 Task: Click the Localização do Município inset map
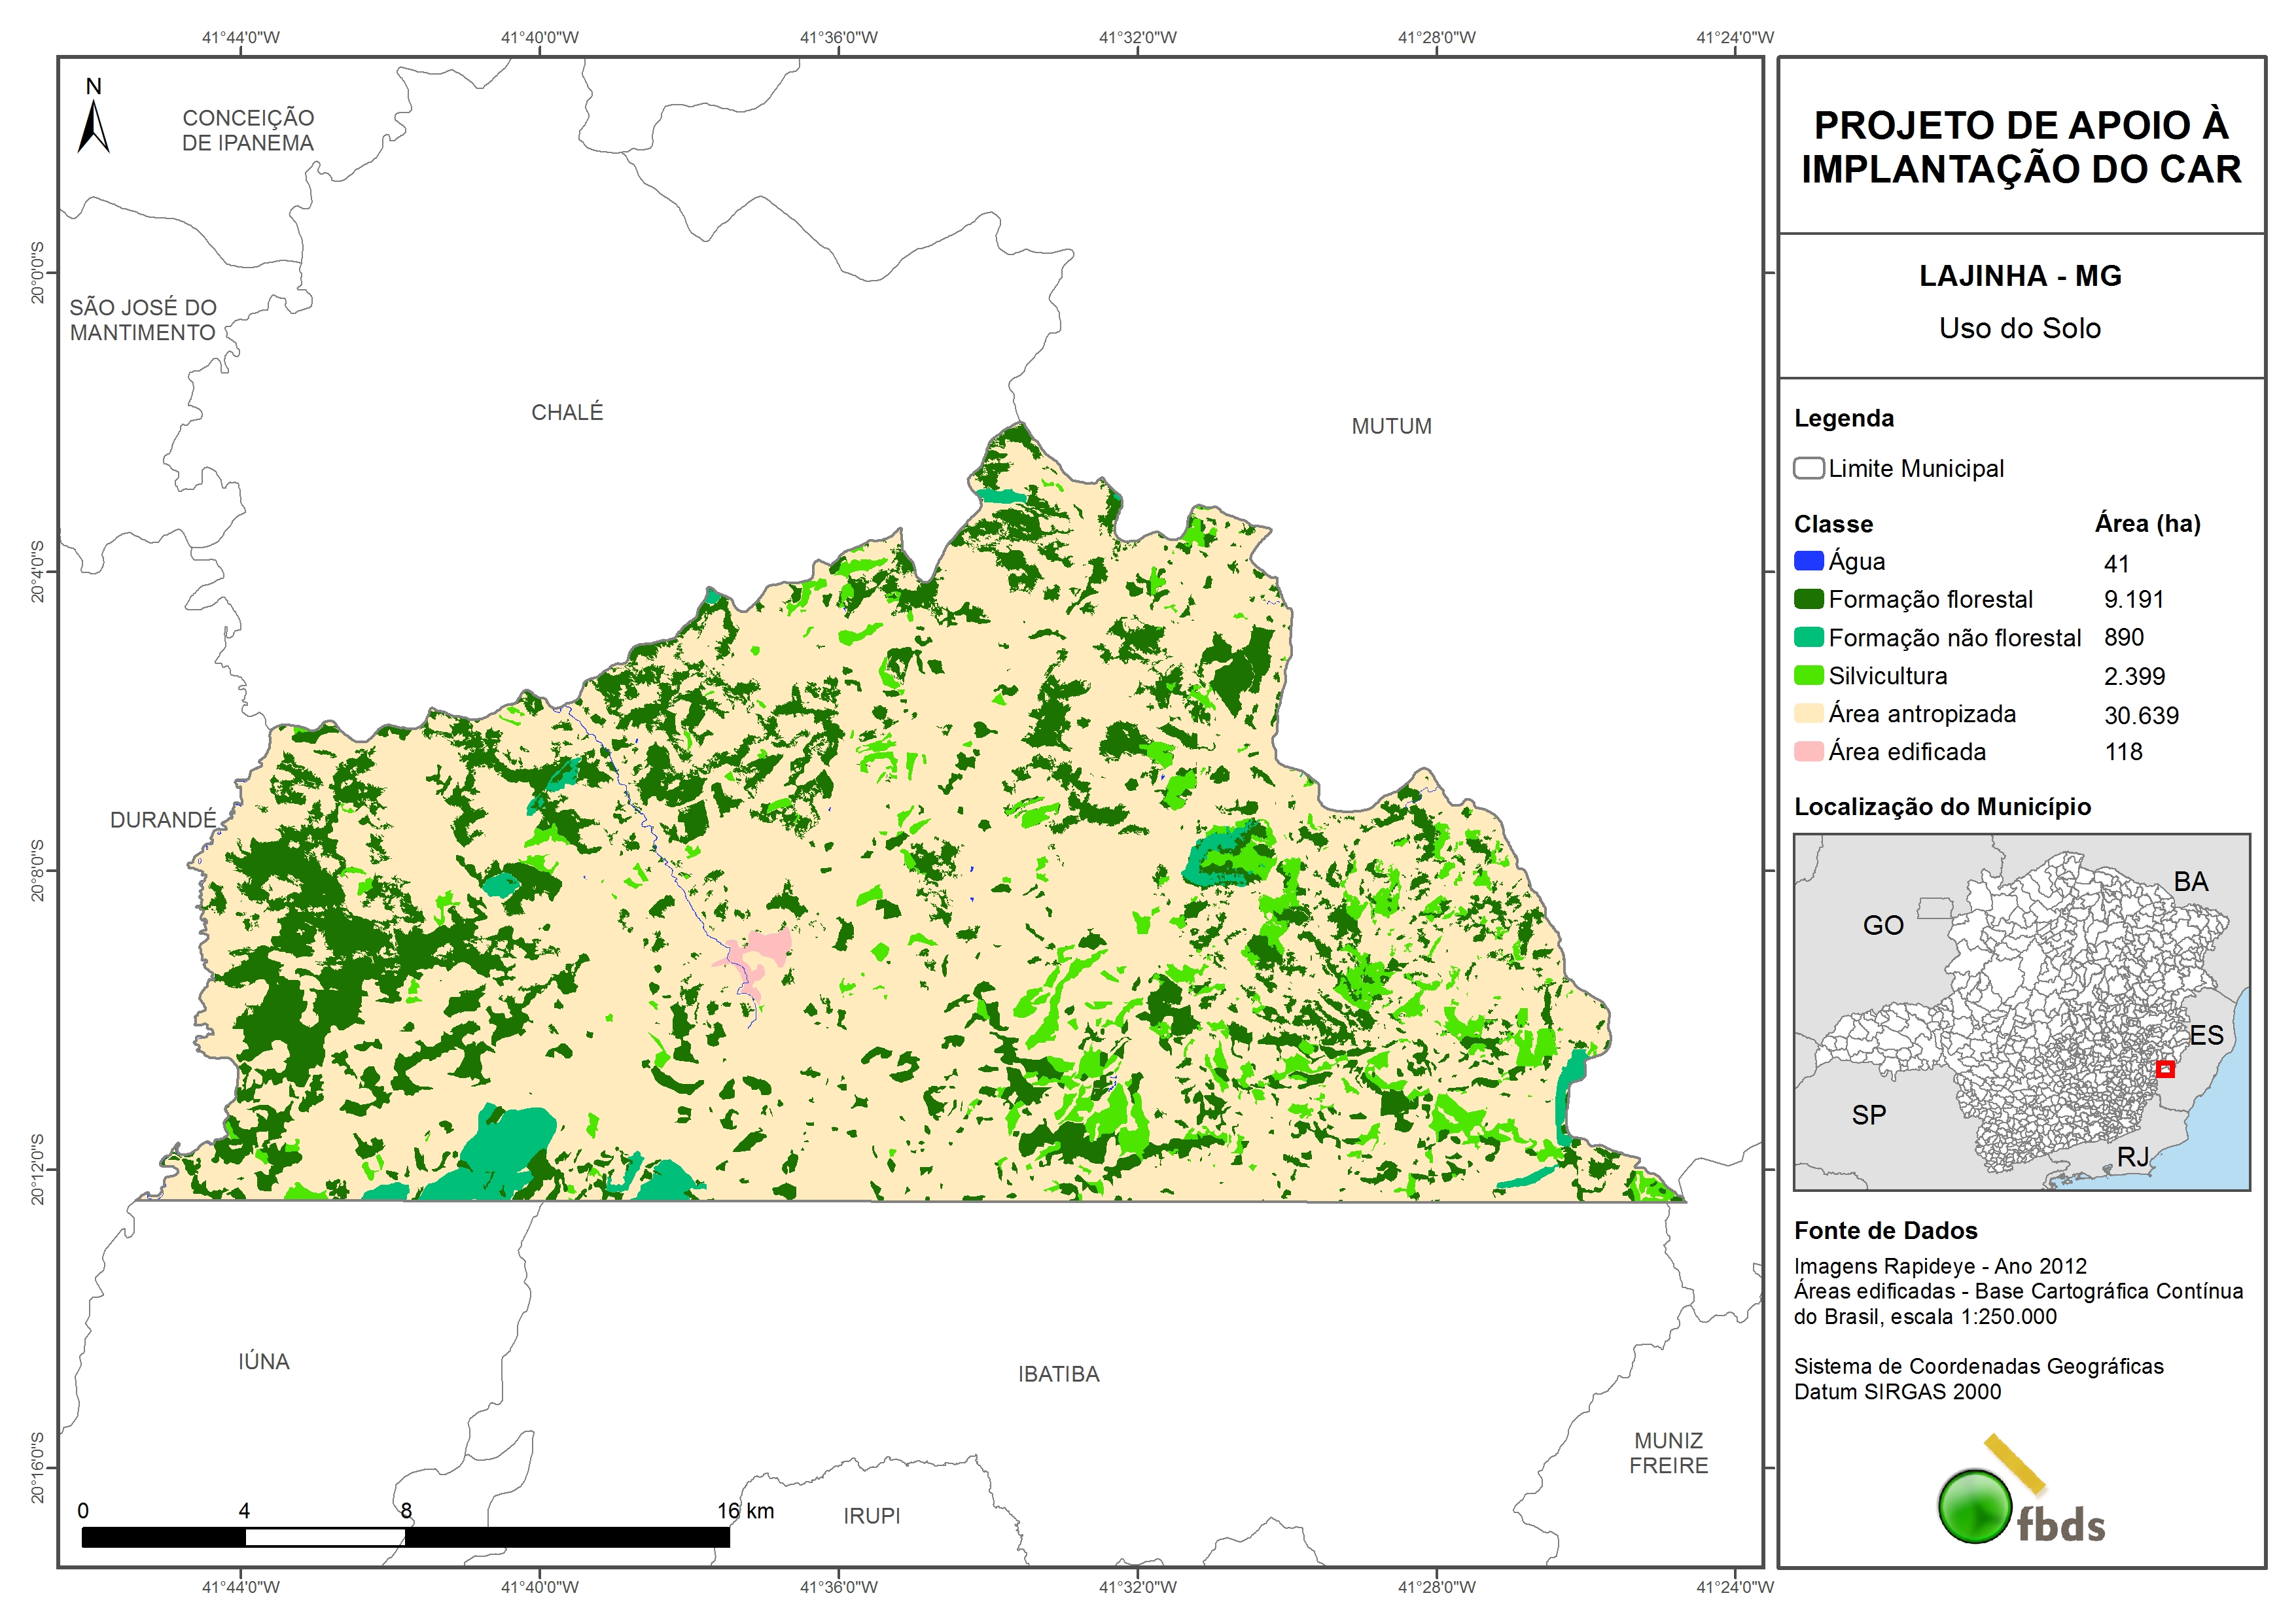pyautogui.click(x=2021, y=1011)
